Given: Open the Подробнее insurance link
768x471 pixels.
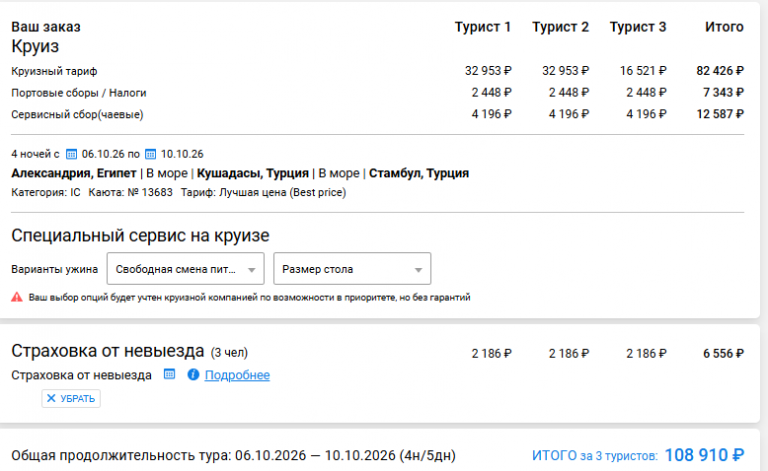Looking at the screenshot, I should (x=237, y=375).
